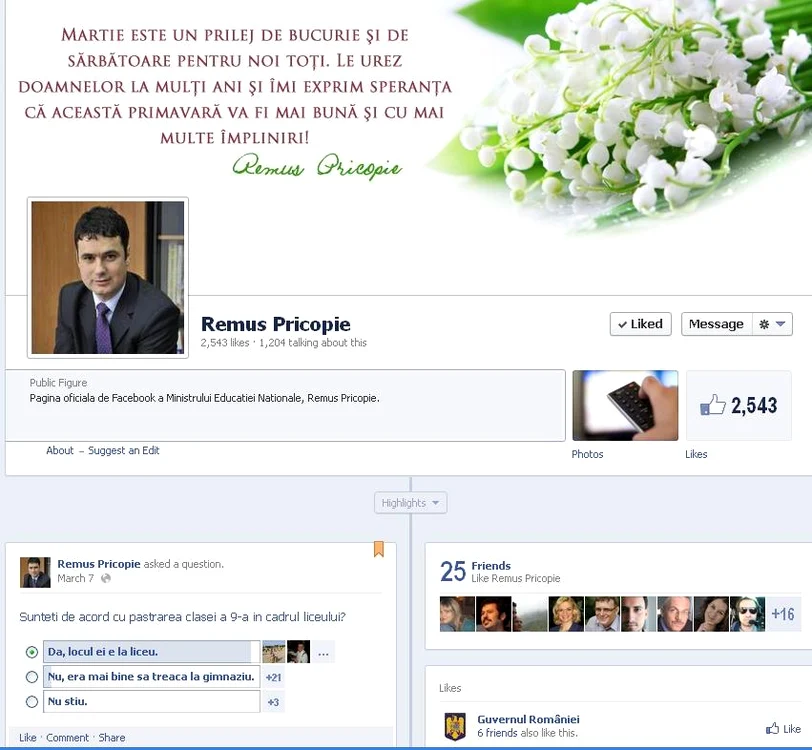
Task: Click the poll question text about clasa a 9-a
Action: click(x=182, y=617)
